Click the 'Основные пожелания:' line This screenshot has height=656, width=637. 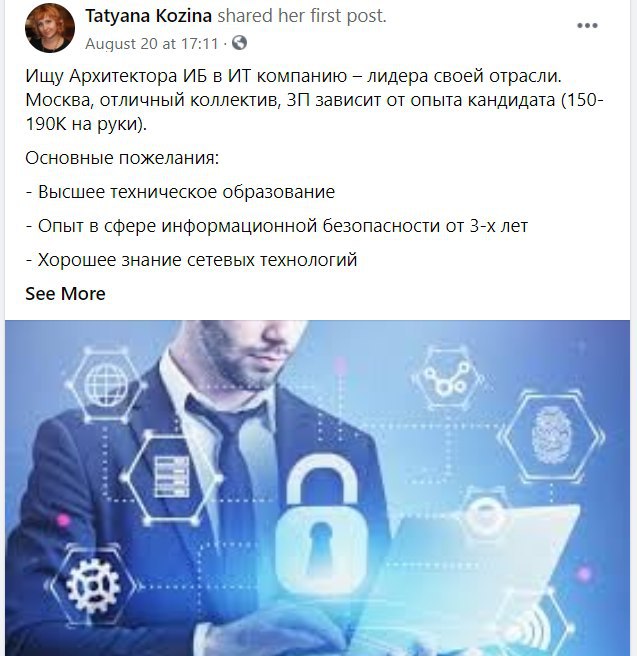click(122, 158)
